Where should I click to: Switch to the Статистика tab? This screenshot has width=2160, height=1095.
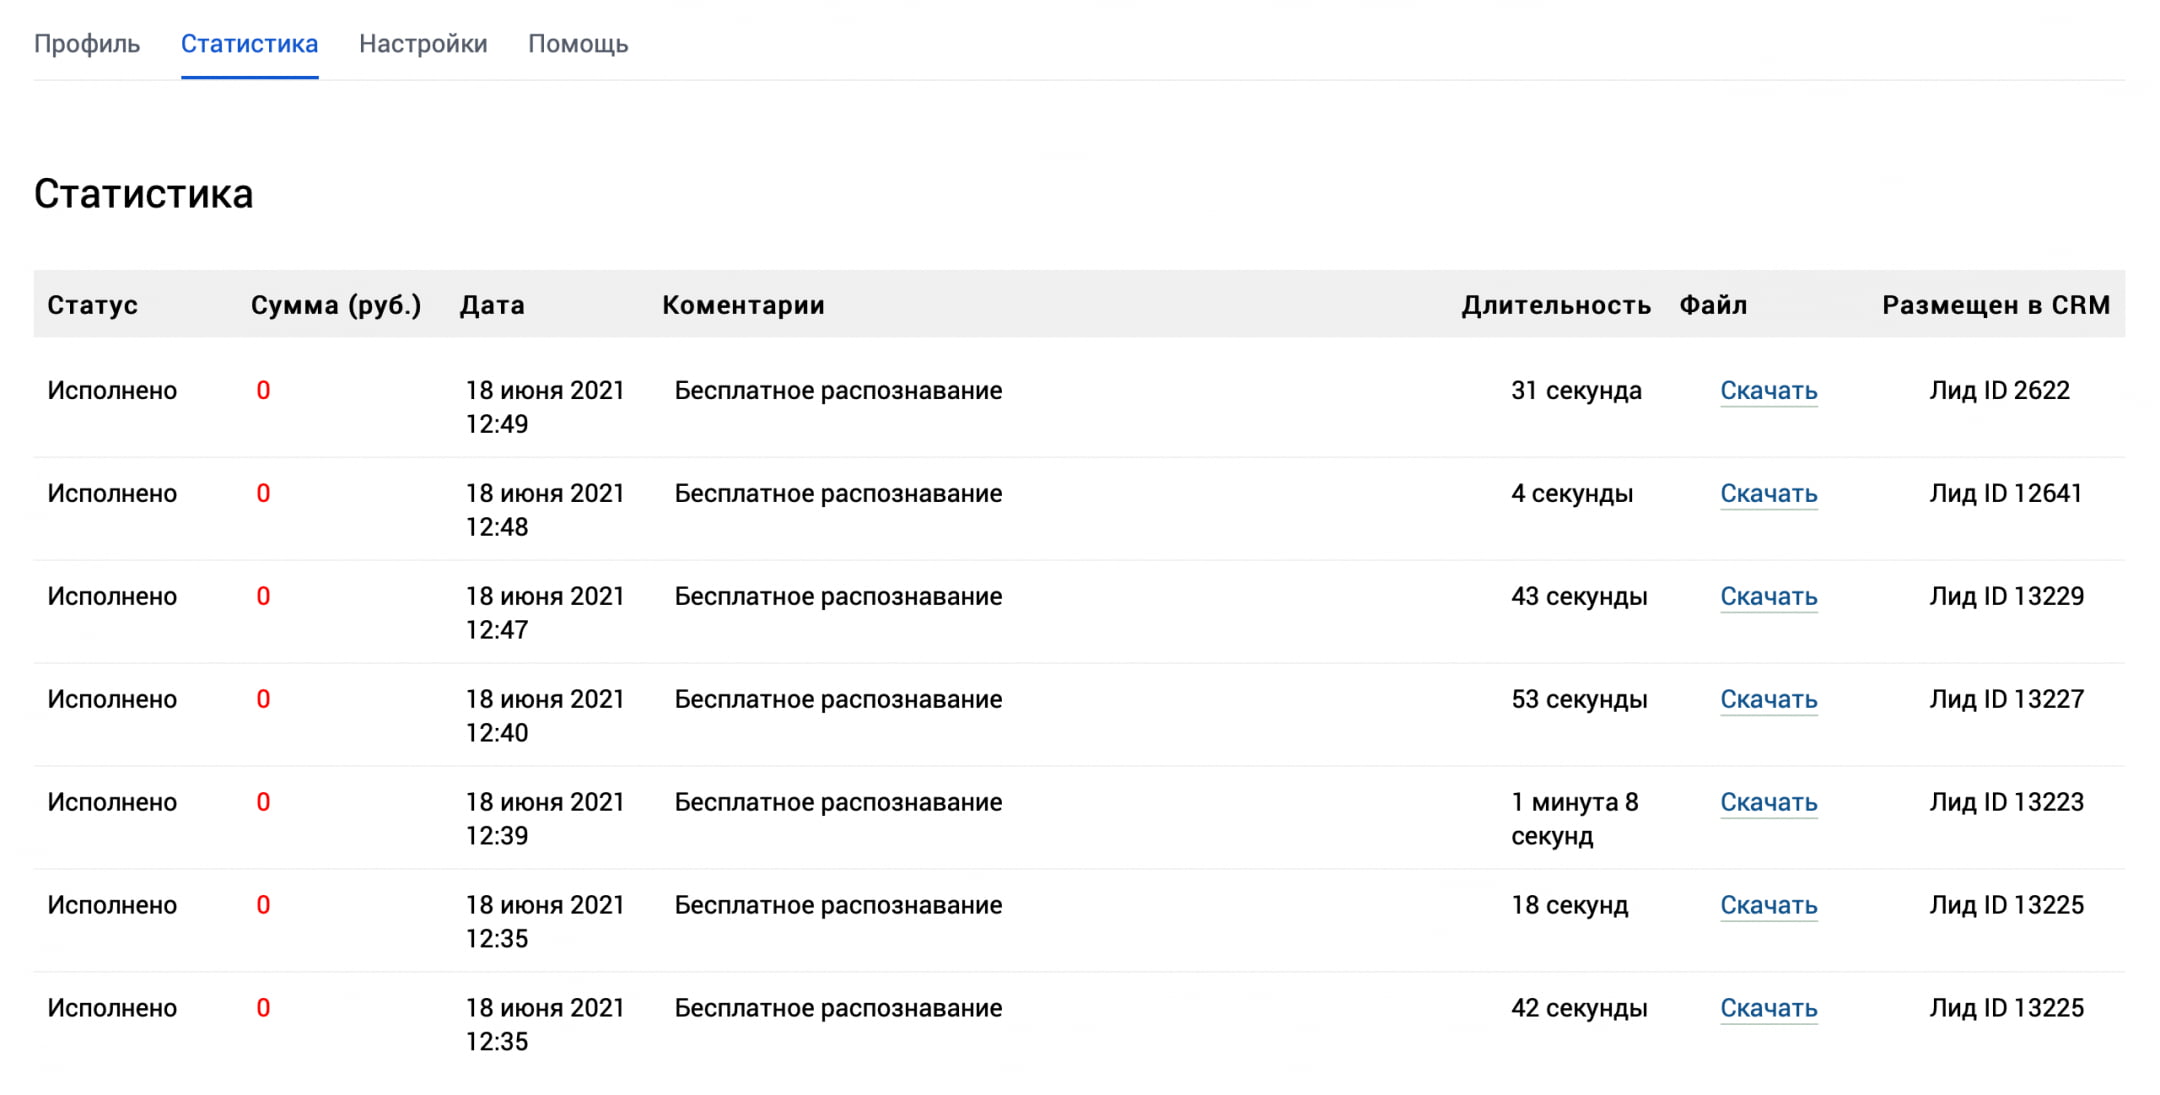pos(249,44)
